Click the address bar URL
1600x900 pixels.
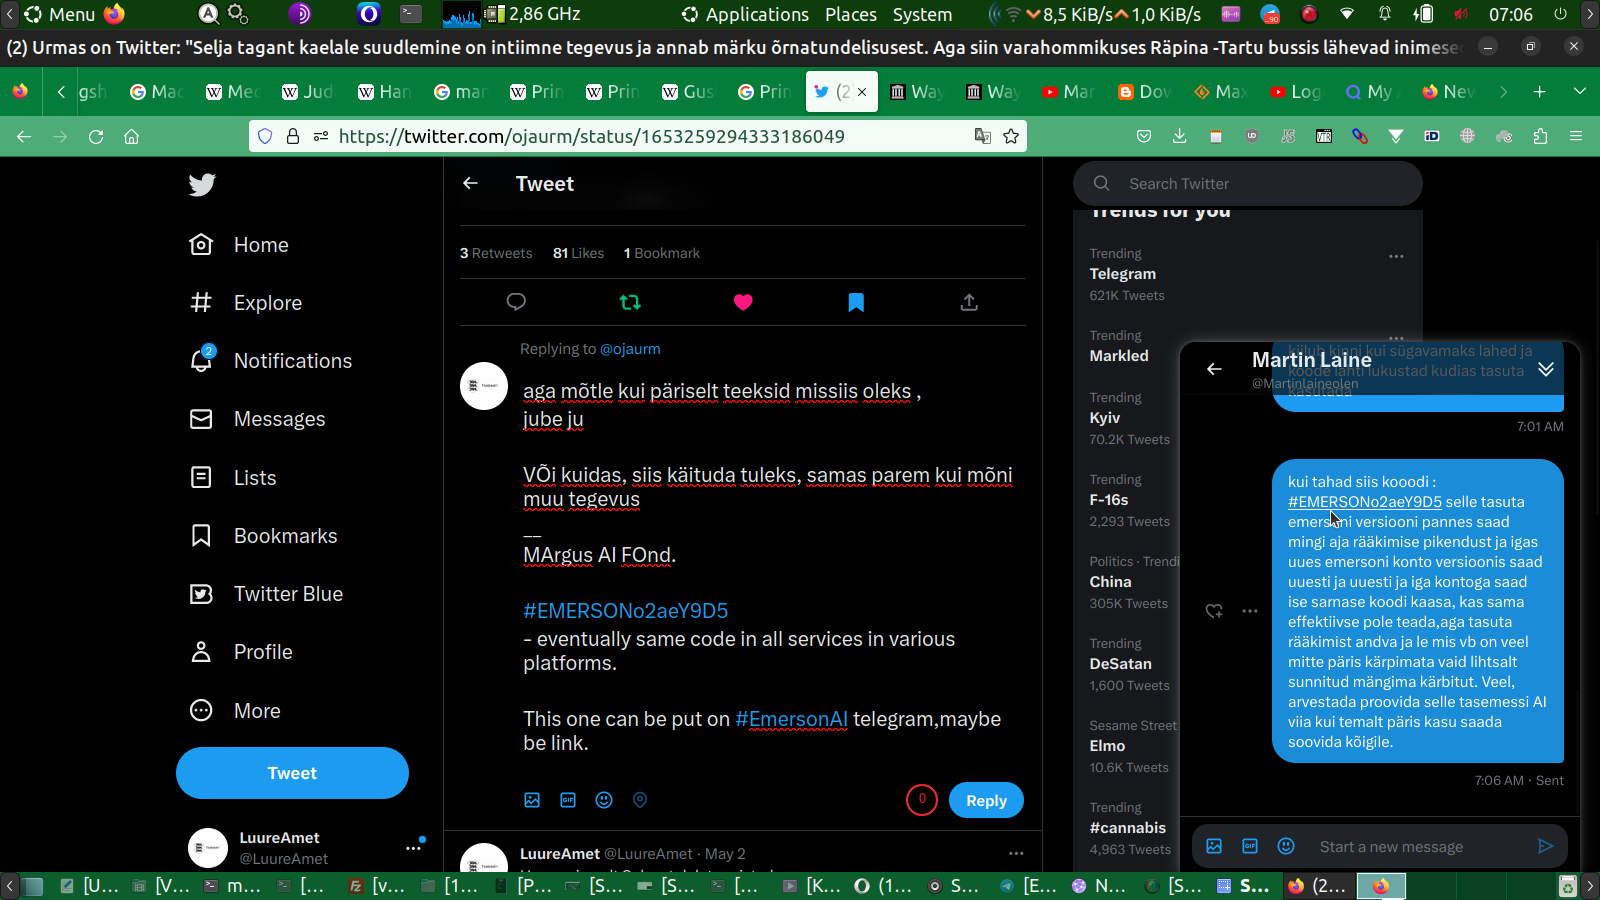[592, 136]
